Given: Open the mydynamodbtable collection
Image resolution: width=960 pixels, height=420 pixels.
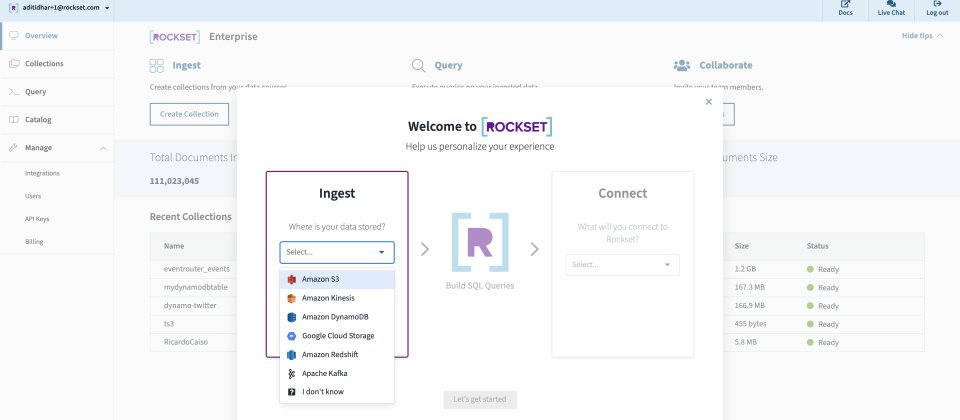Looking at the screenshot, I should [196, 287].
